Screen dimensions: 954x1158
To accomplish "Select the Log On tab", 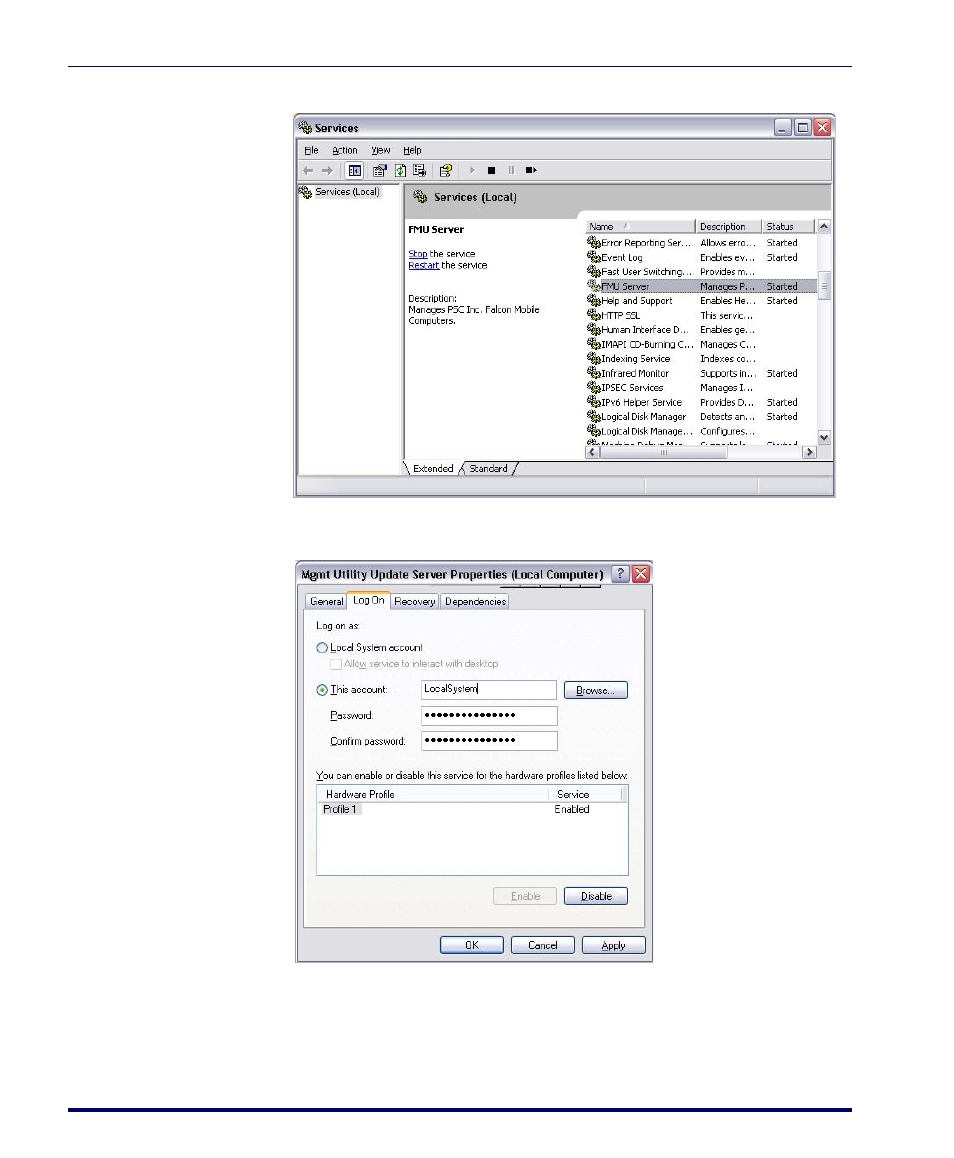I will coord(368,600).
